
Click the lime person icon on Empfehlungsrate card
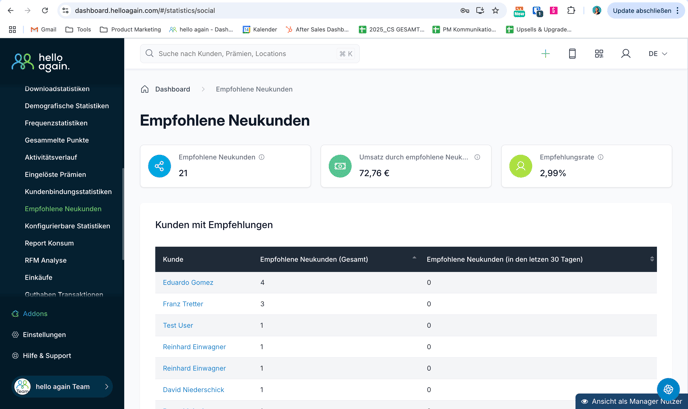[520, 166]
